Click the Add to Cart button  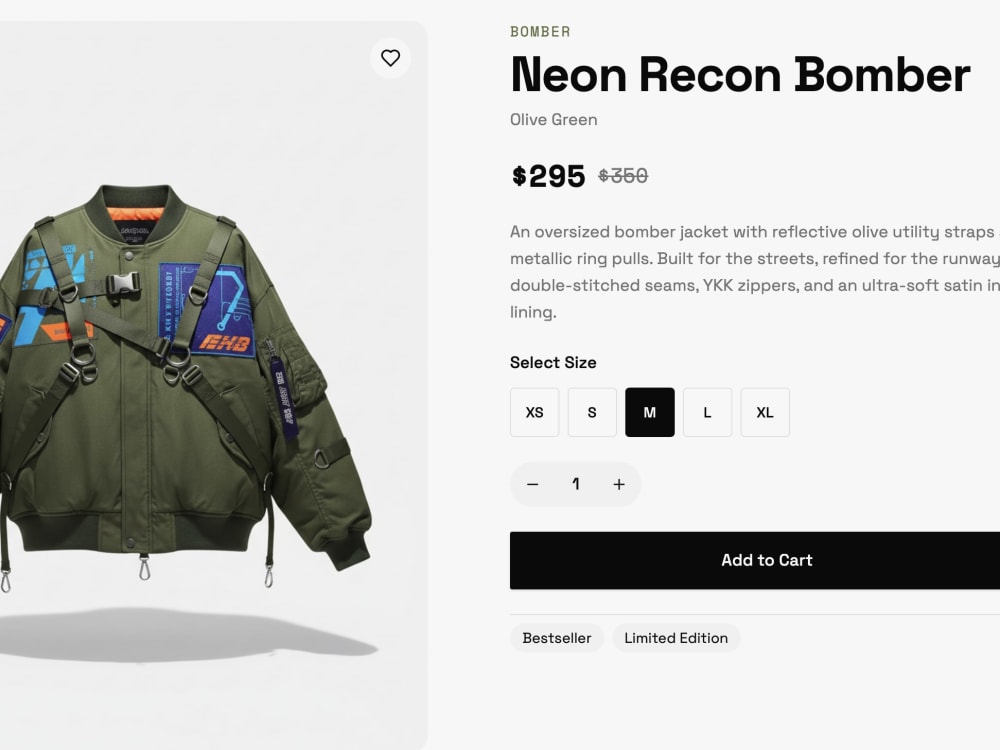click(x=755, y=560)
